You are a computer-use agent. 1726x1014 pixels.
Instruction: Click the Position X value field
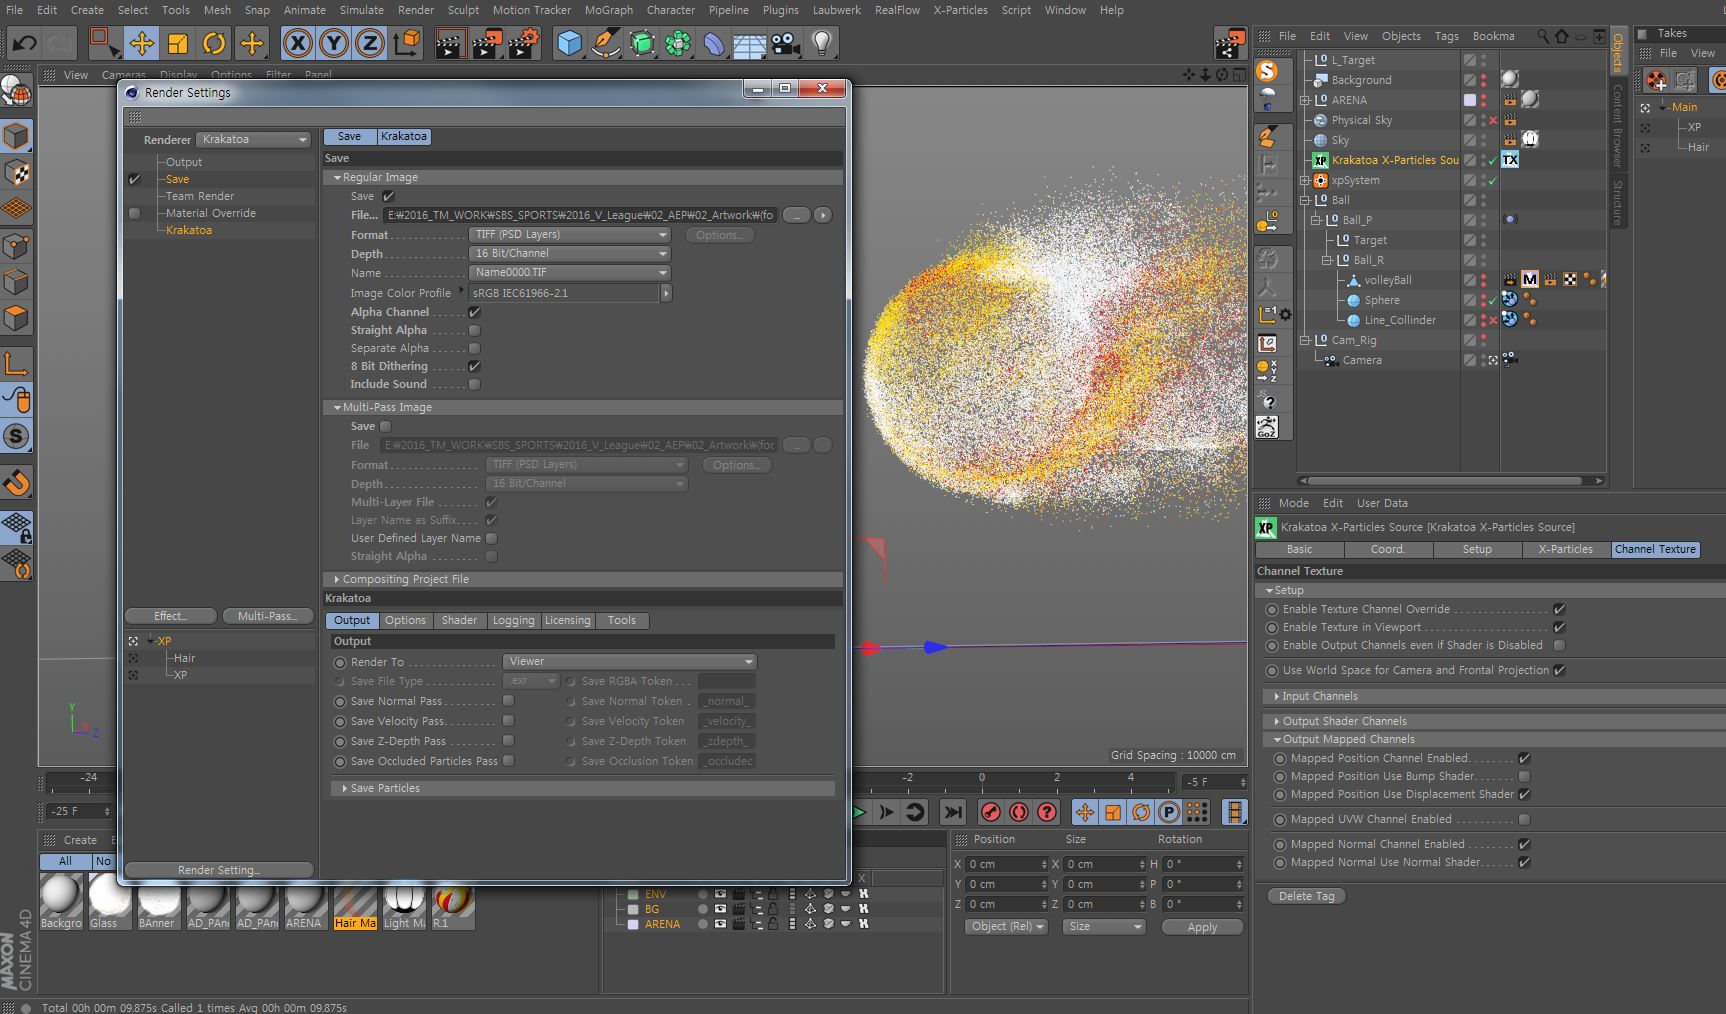[1005, 864]
